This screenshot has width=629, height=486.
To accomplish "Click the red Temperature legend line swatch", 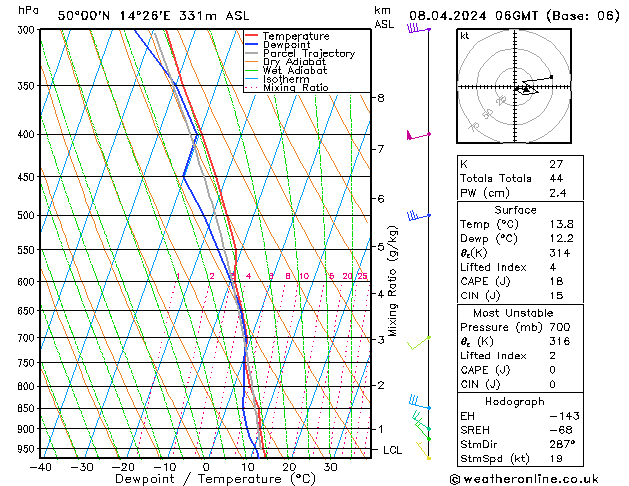I will [x=252, y=36].
